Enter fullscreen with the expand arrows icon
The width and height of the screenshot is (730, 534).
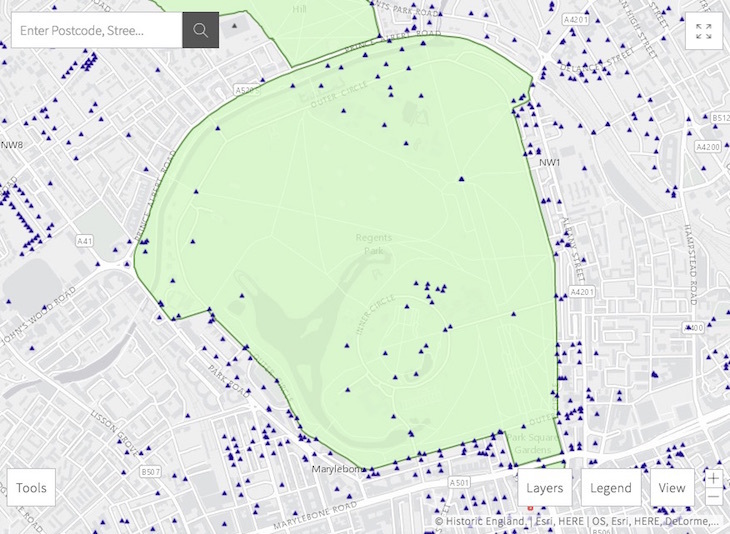(x=704, y=31)
